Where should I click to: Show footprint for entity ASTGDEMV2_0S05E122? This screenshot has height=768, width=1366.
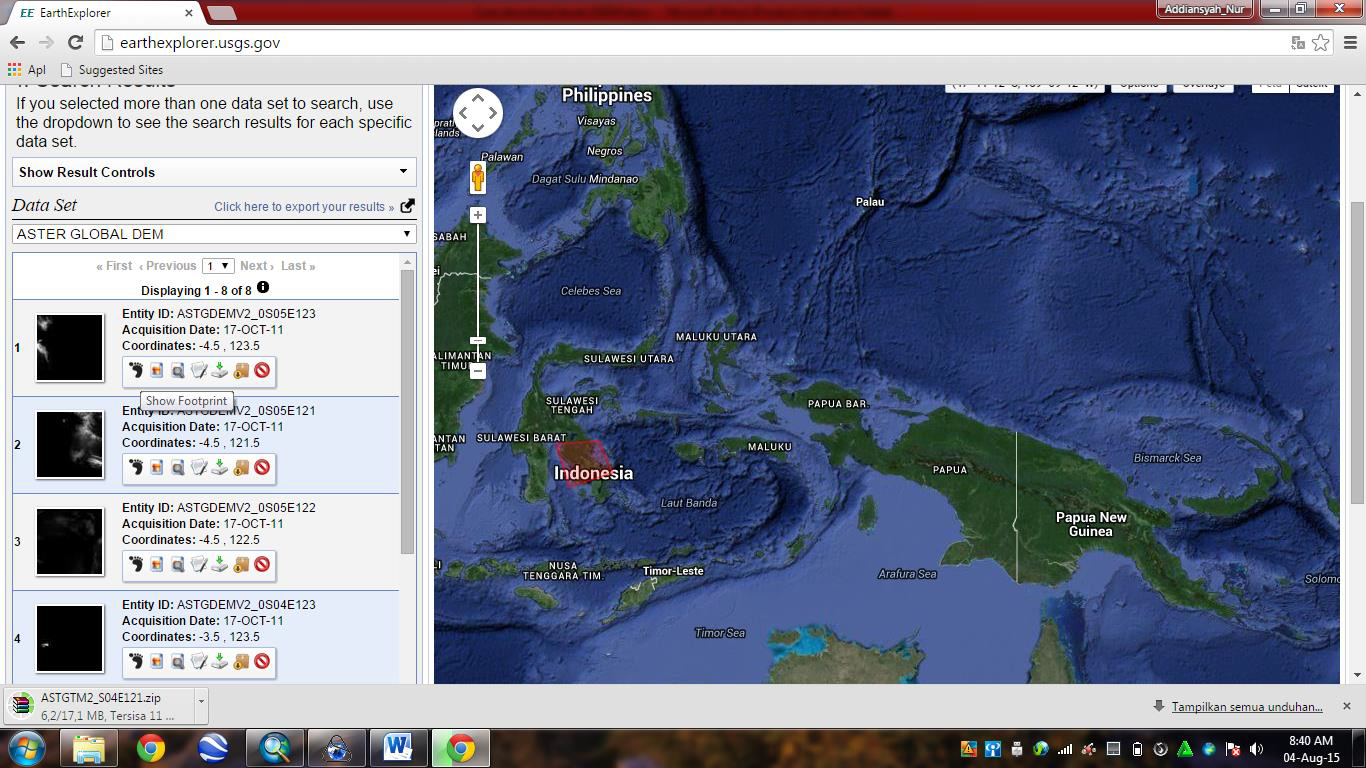[136, 565]
